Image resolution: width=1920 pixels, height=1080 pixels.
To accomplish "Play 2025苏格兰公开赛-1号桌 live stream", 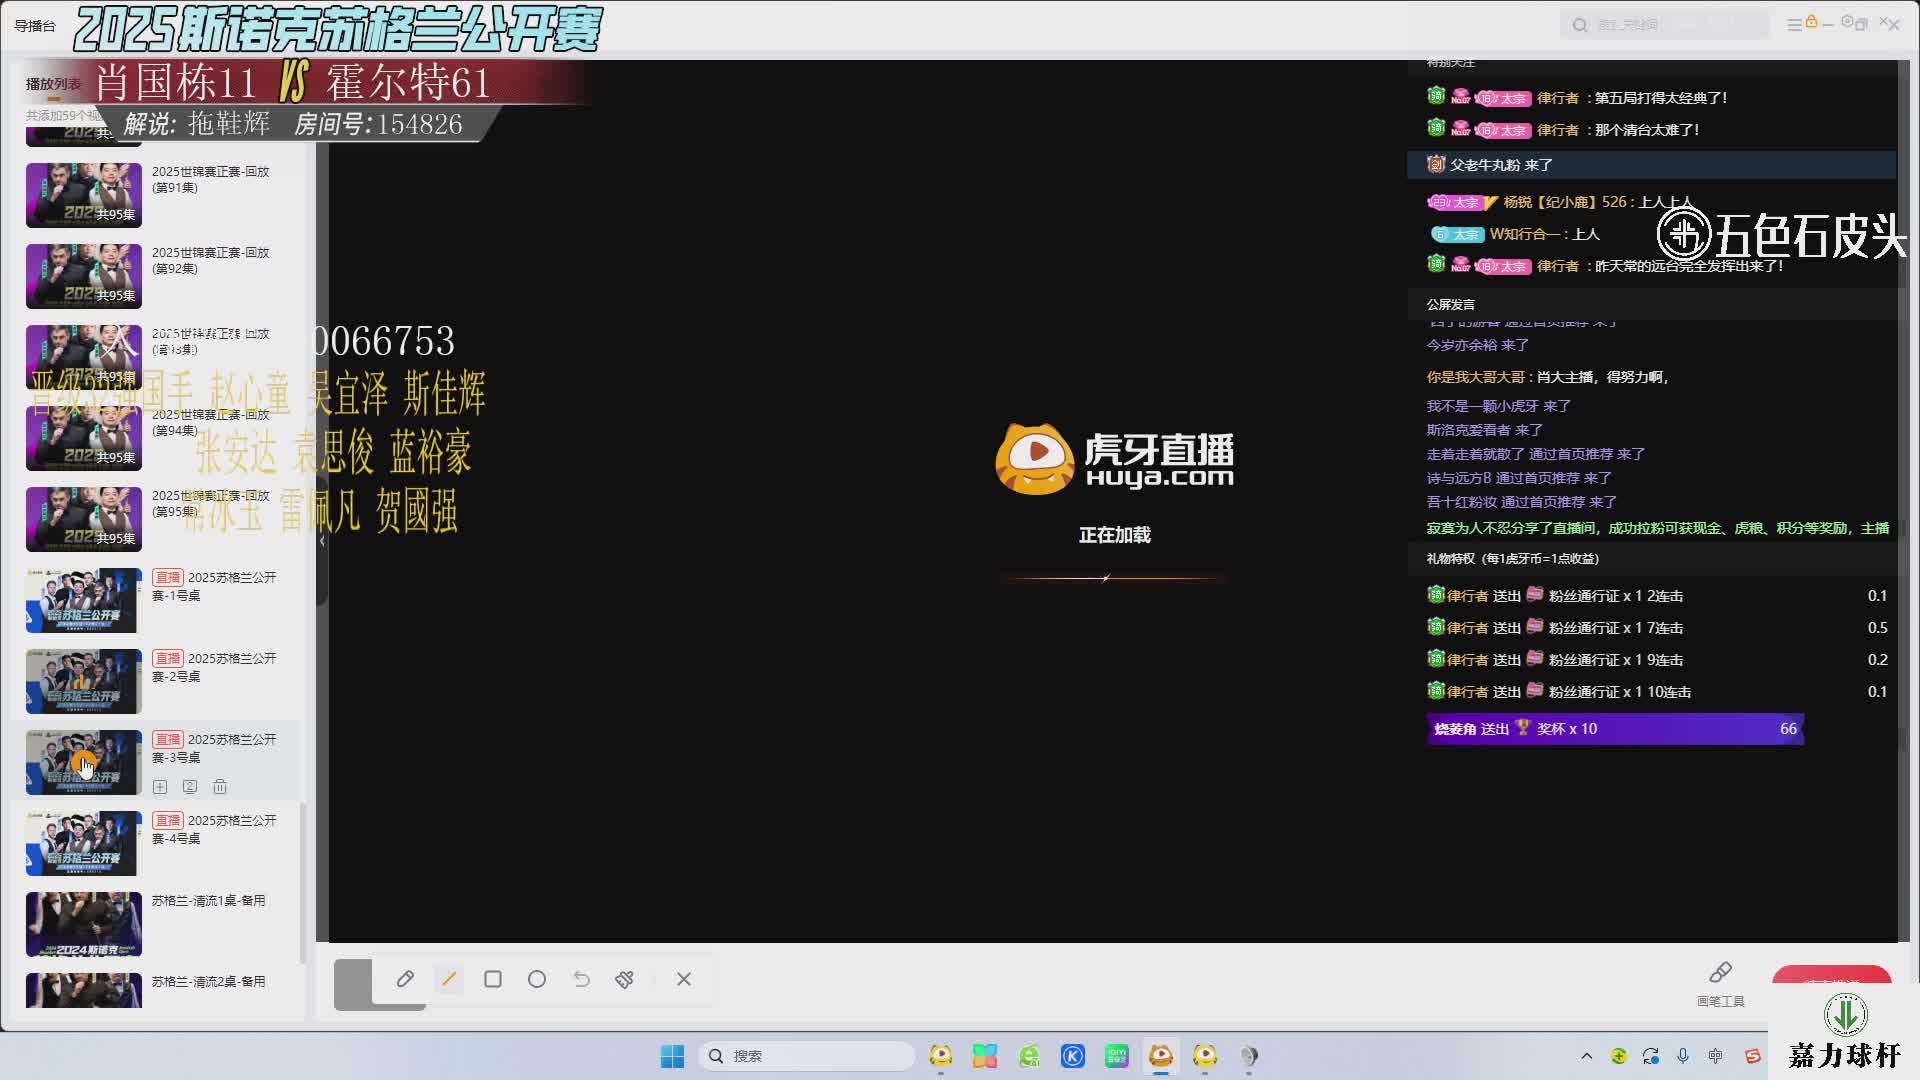I will (x=84, y=601).
